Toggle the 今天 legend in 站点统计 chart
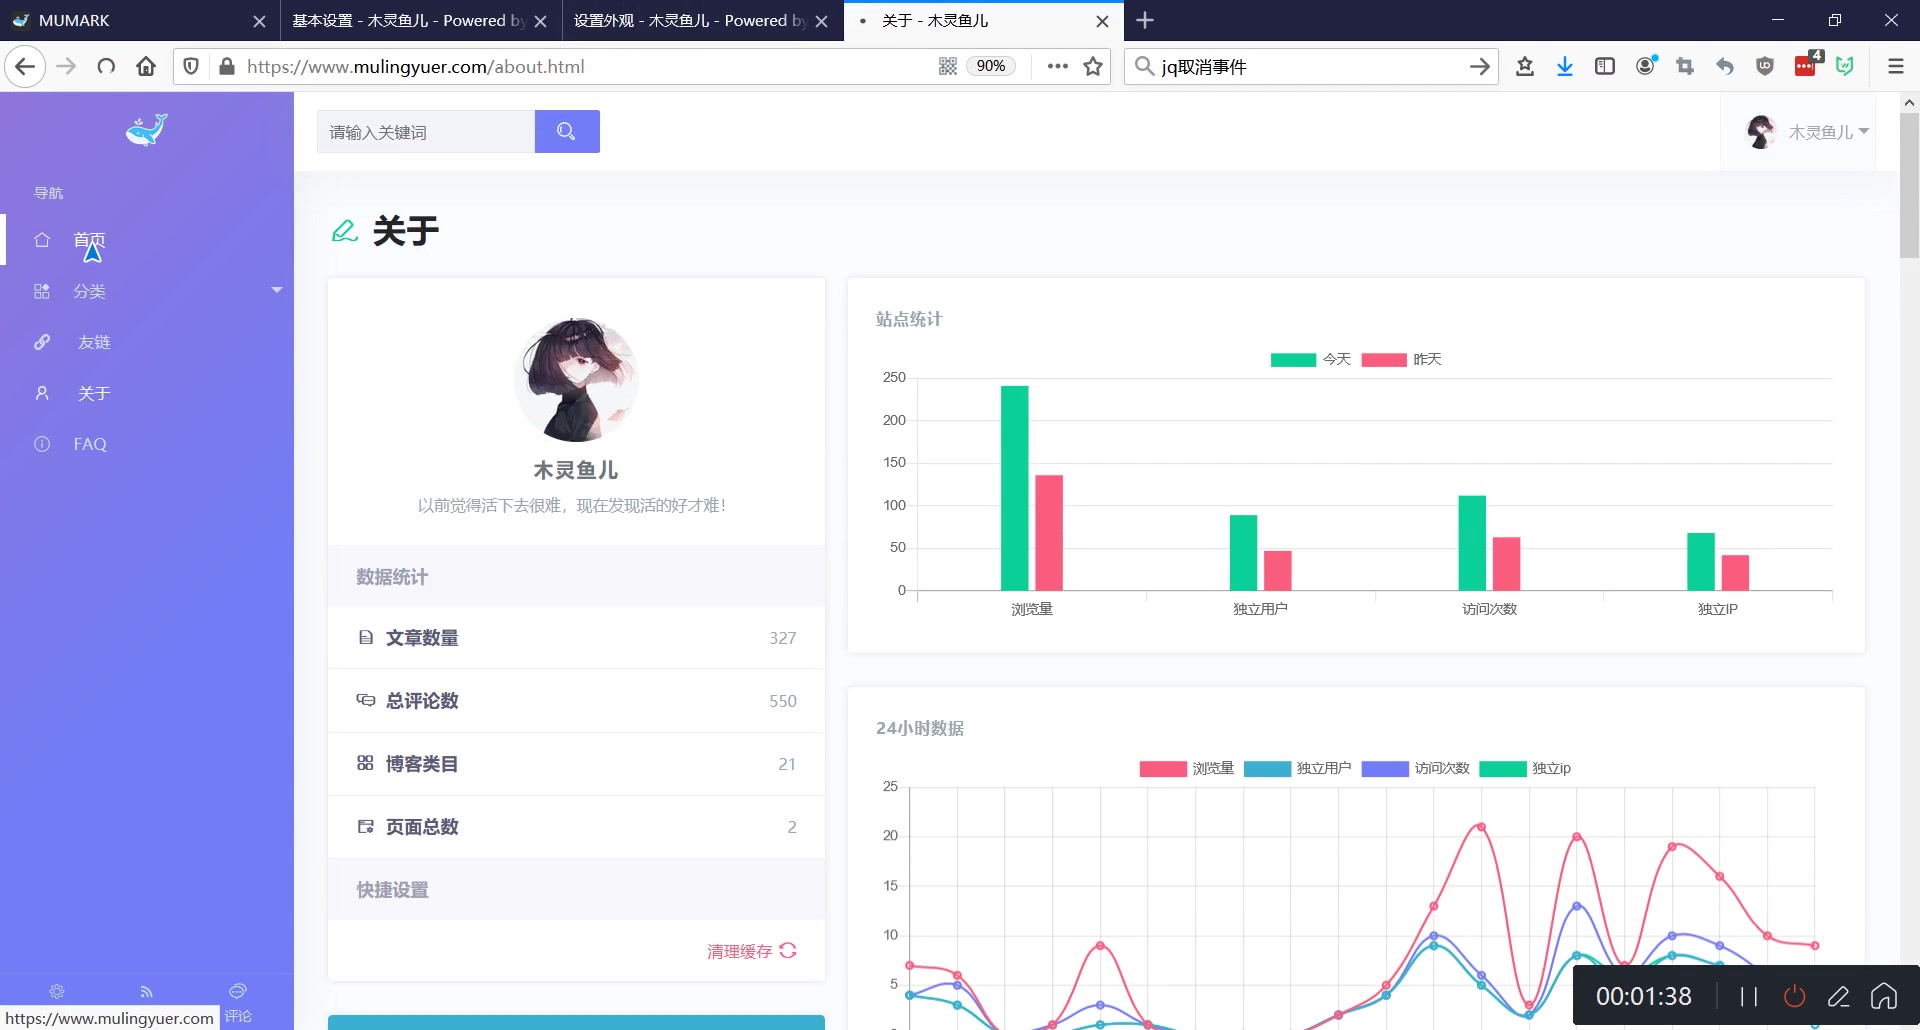 [x=1311, y=360]
